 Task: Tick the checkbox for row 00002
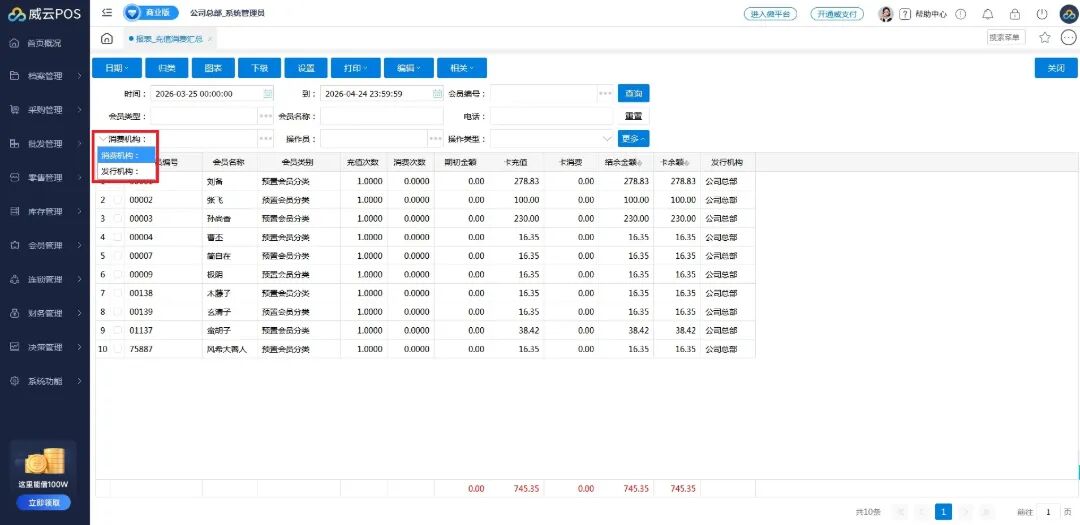[x=118, y=200]
